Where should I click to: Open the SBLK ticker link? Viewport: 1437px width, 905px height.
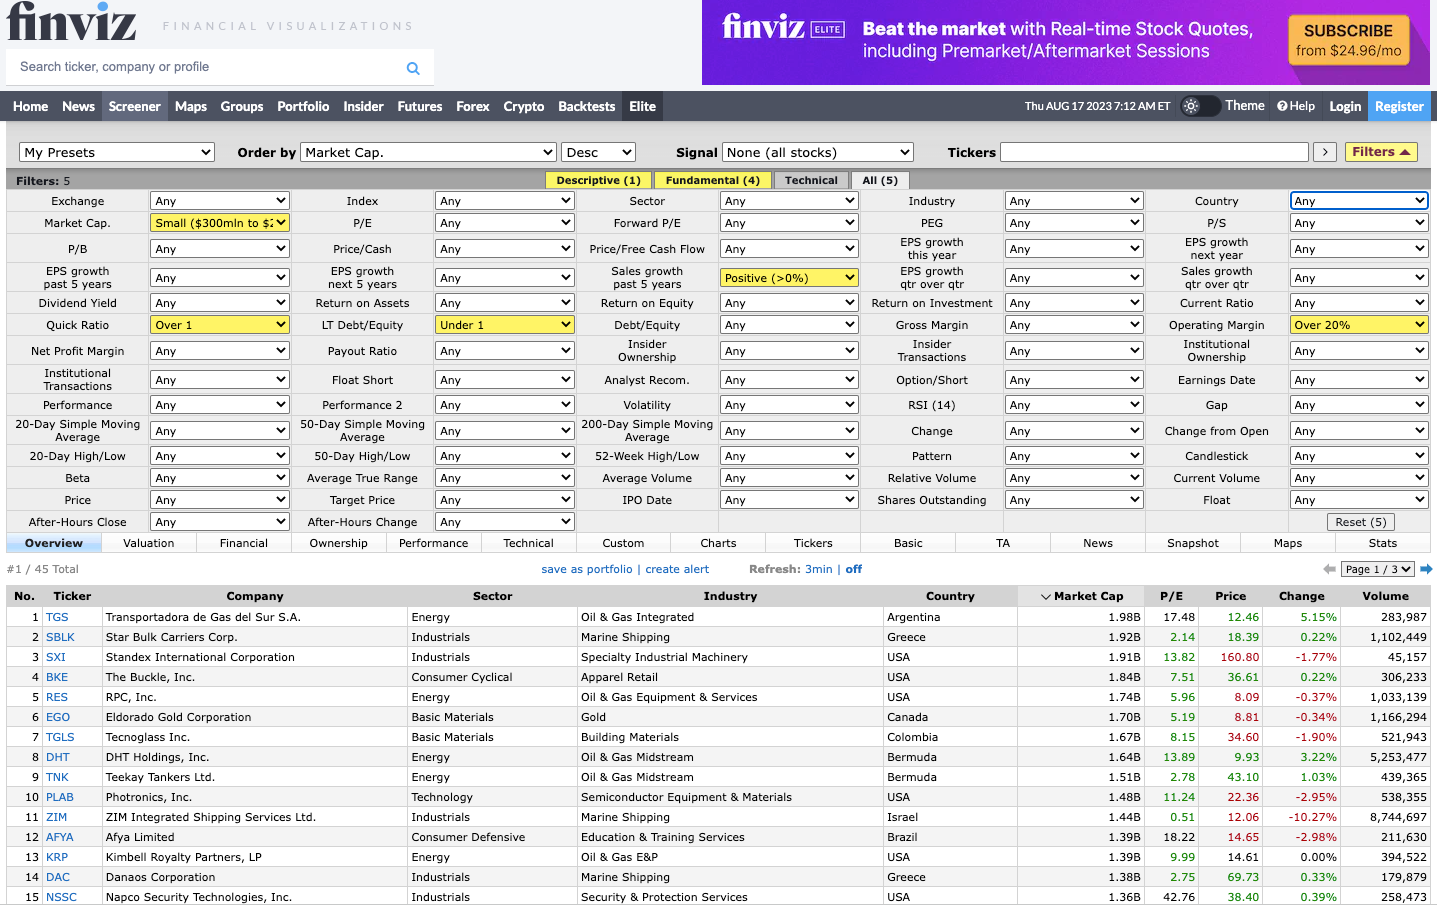tap(60, 637)
